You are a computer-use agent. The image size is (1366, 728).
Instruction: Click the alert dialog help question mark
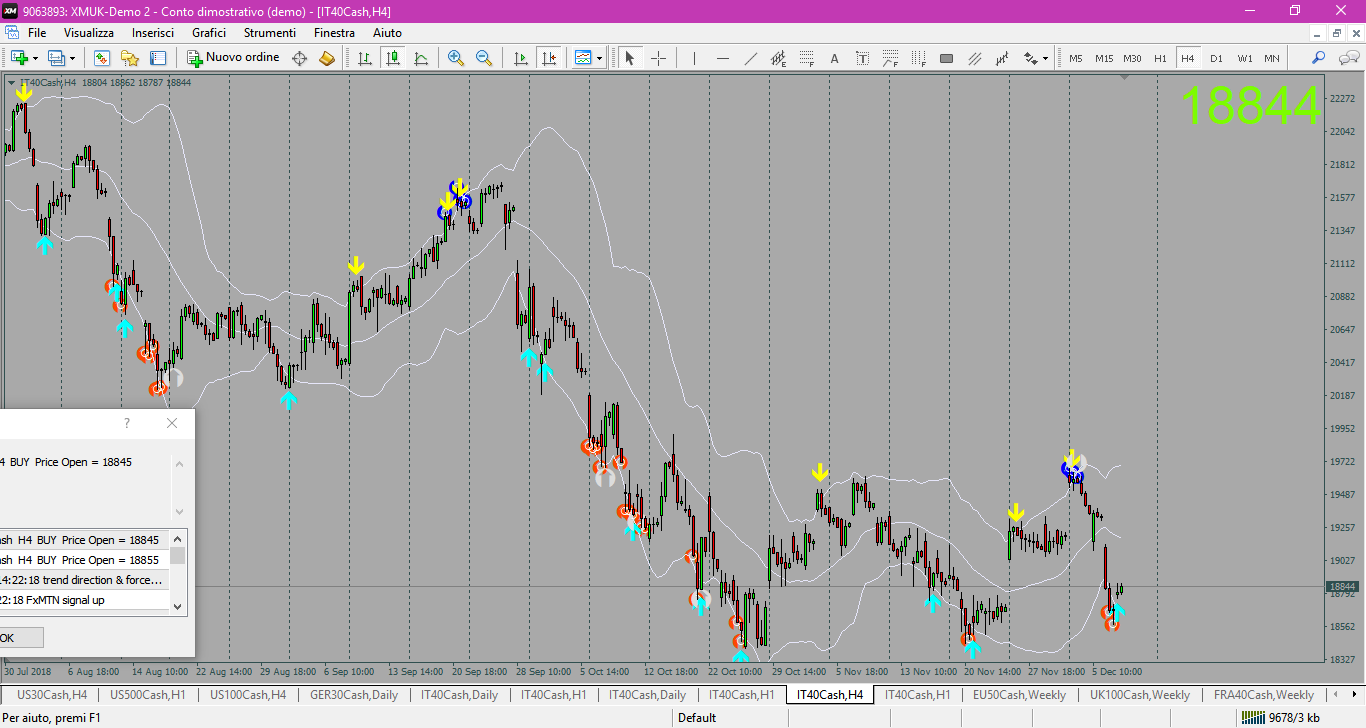126,423
